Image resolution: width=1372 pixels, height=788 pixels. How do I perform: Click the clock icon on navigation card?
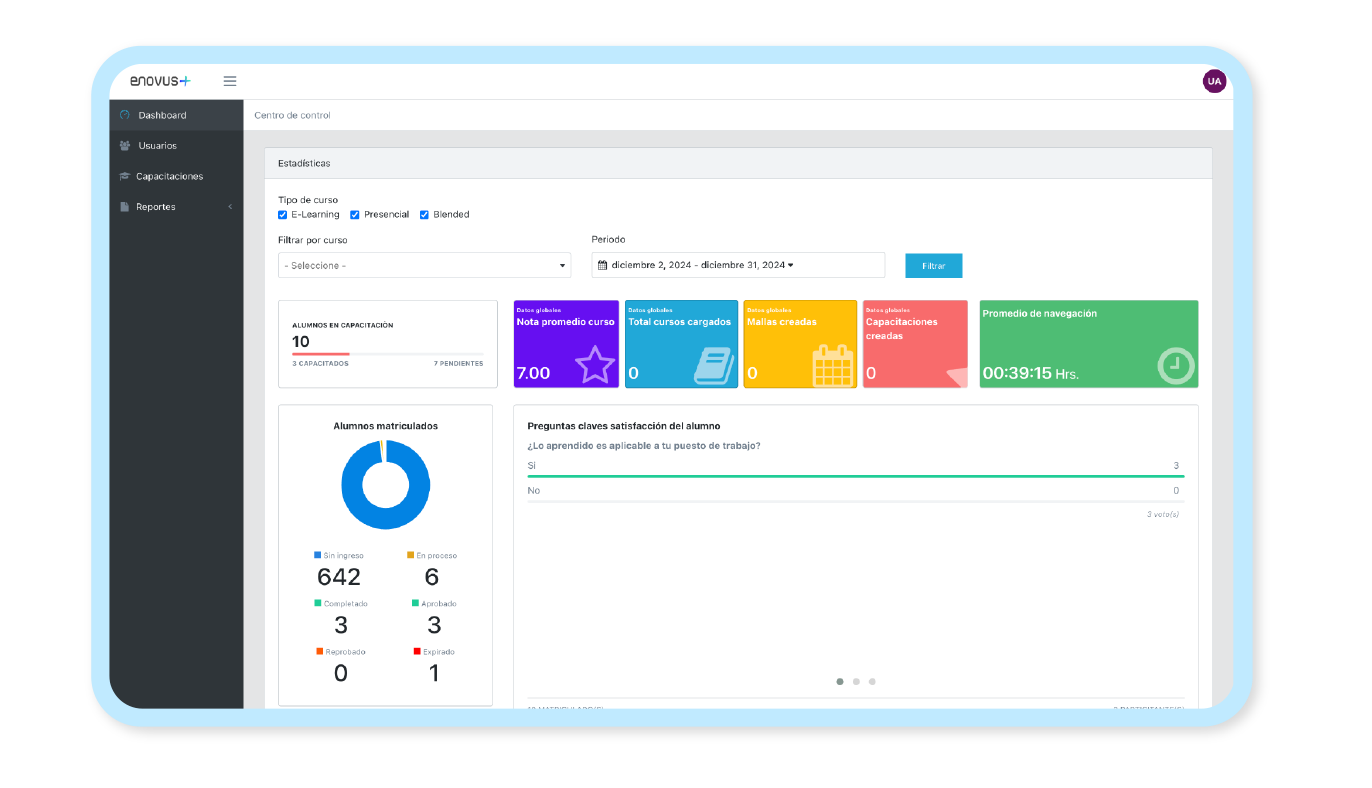pyautogui.click(x=1175, y=366)
